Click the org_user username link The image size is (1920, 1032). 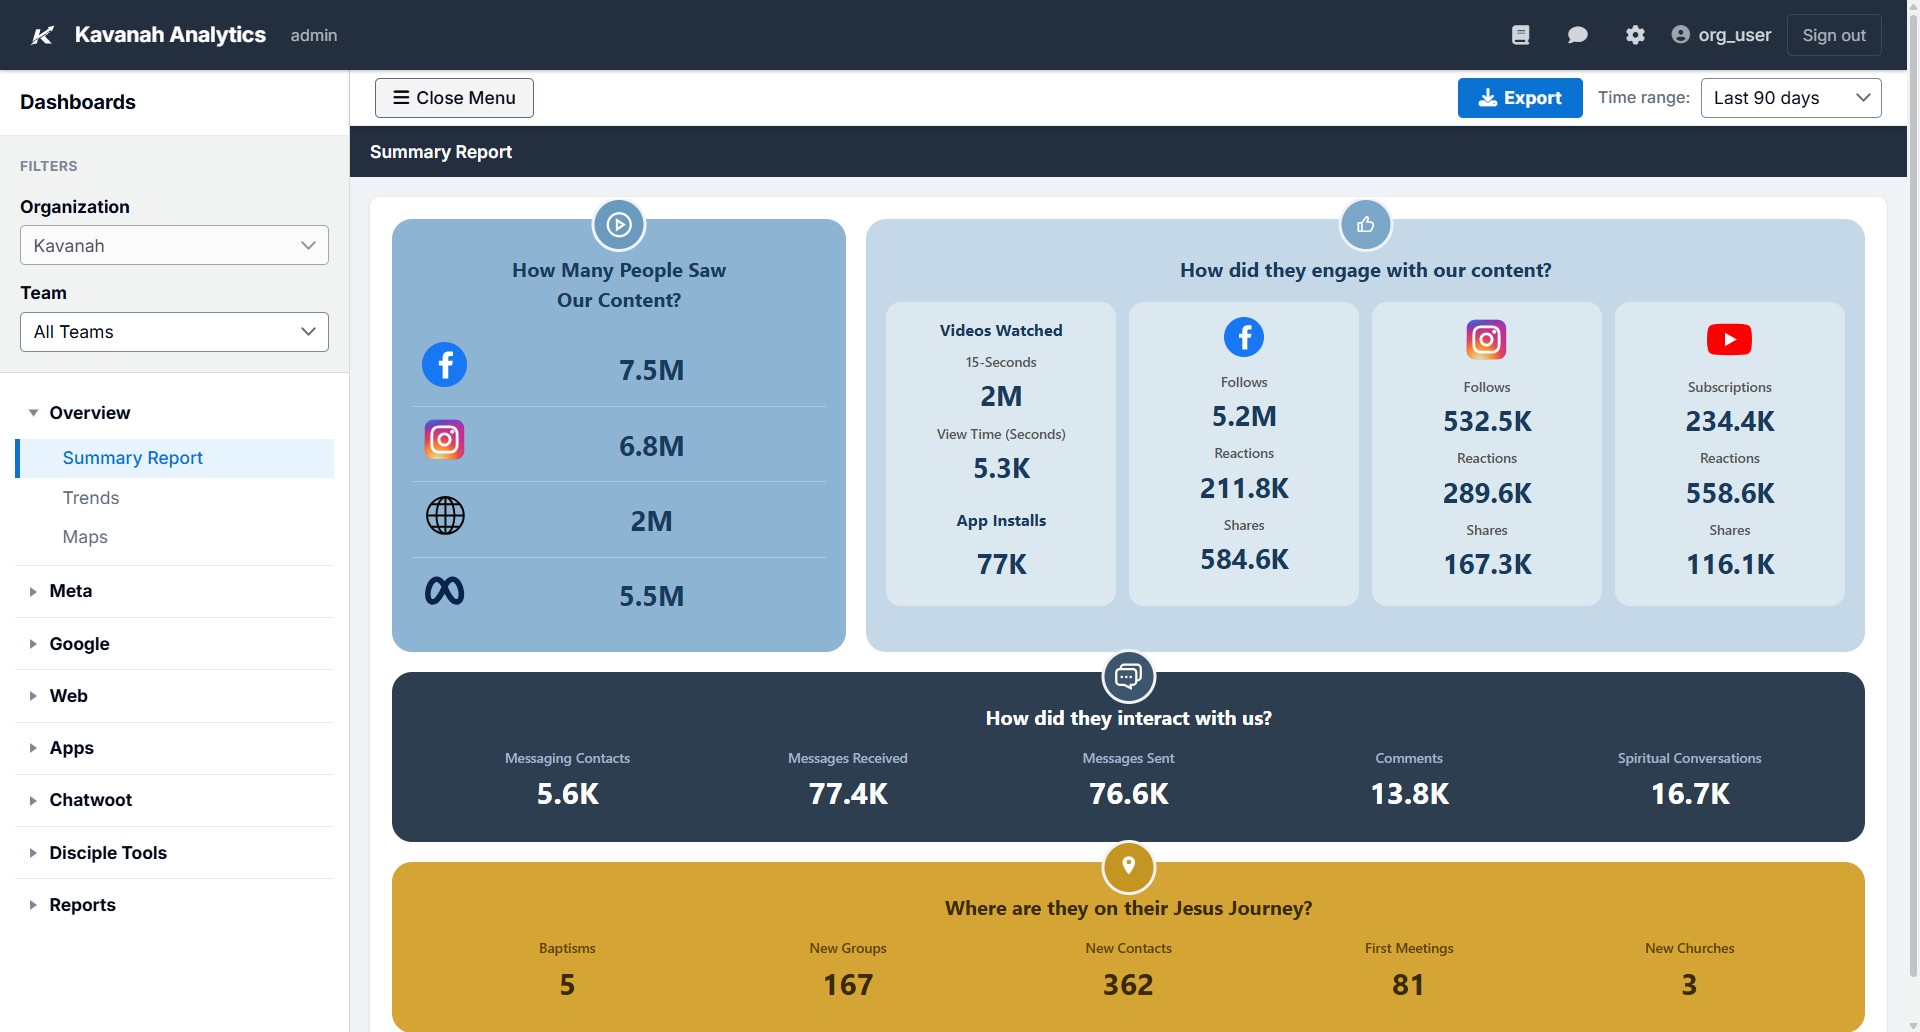click(x=1734, y=35)
